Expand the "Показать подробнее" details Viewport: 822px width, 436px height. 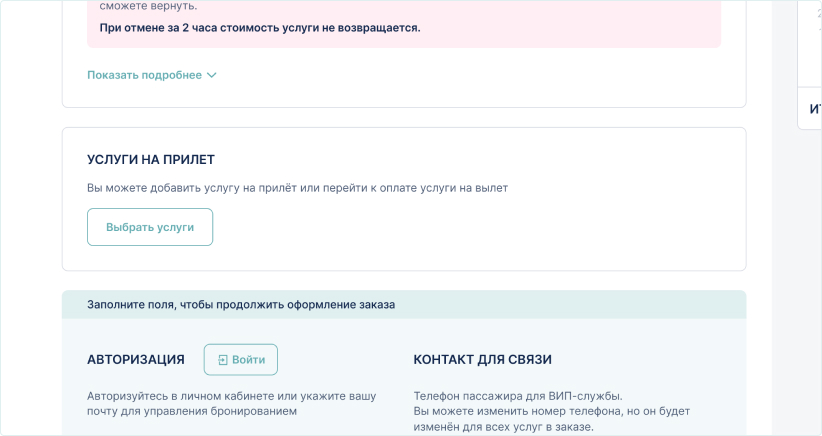point(144,75)
